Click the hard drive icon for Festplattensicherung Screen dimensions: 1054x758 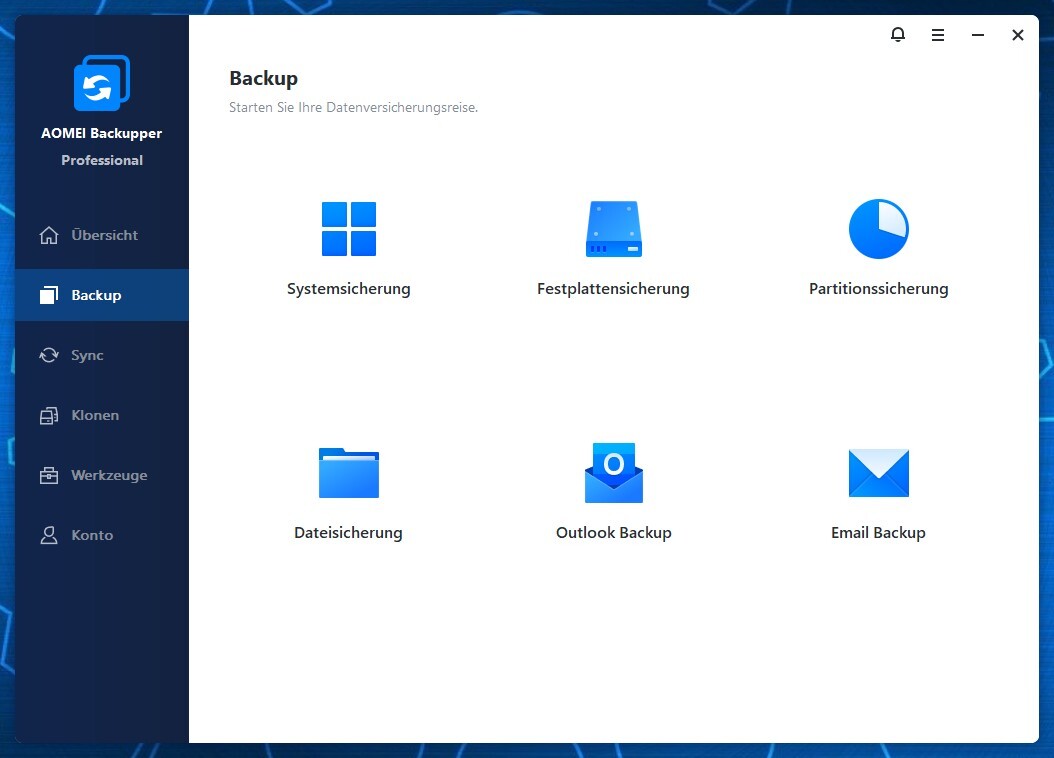[613, 229]
